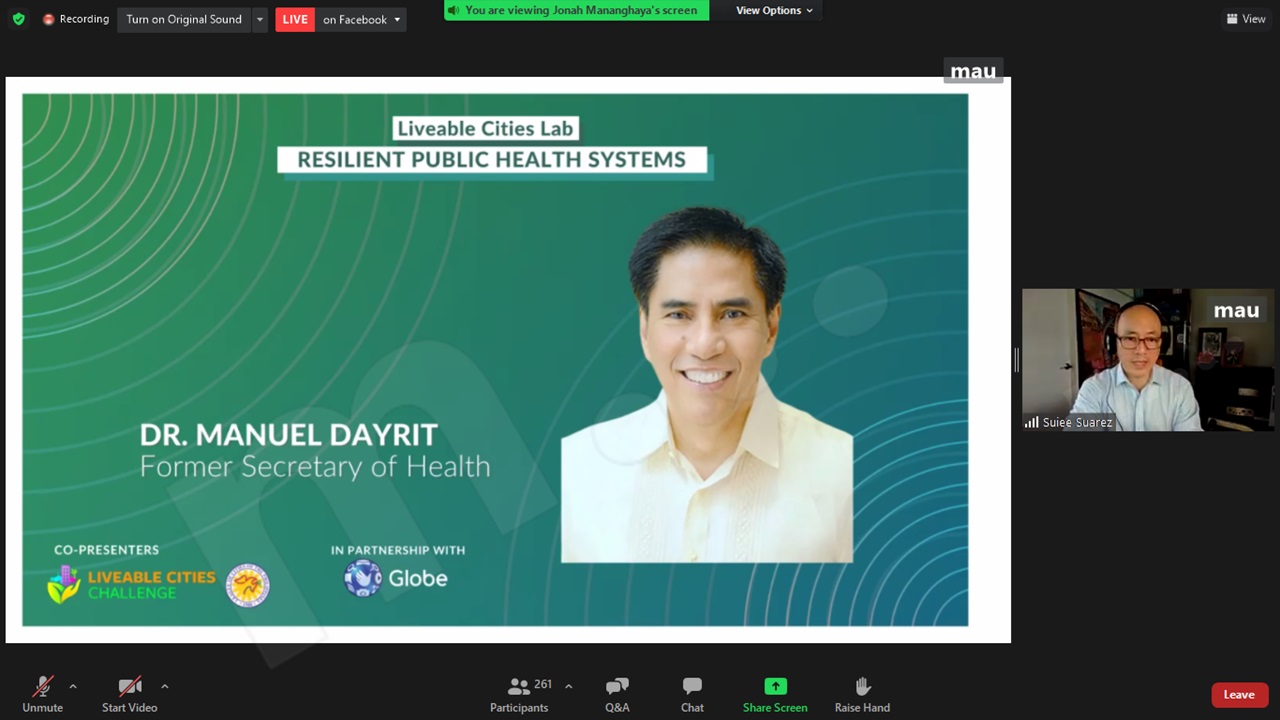1280x720 pixels.
Task: Unmute the microphone
Action: pos(42,693)
